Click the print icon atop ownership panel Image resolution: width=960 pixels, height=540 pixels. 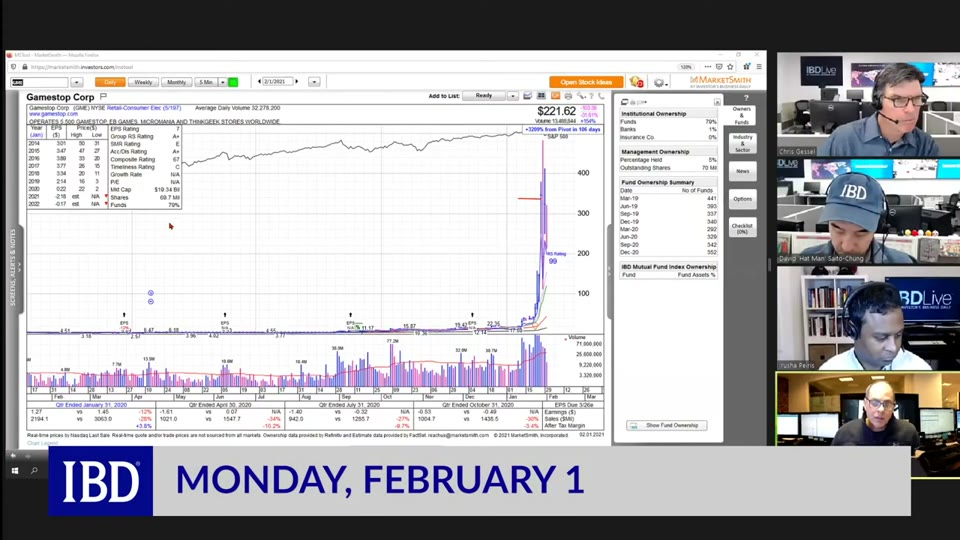(634, 102)
